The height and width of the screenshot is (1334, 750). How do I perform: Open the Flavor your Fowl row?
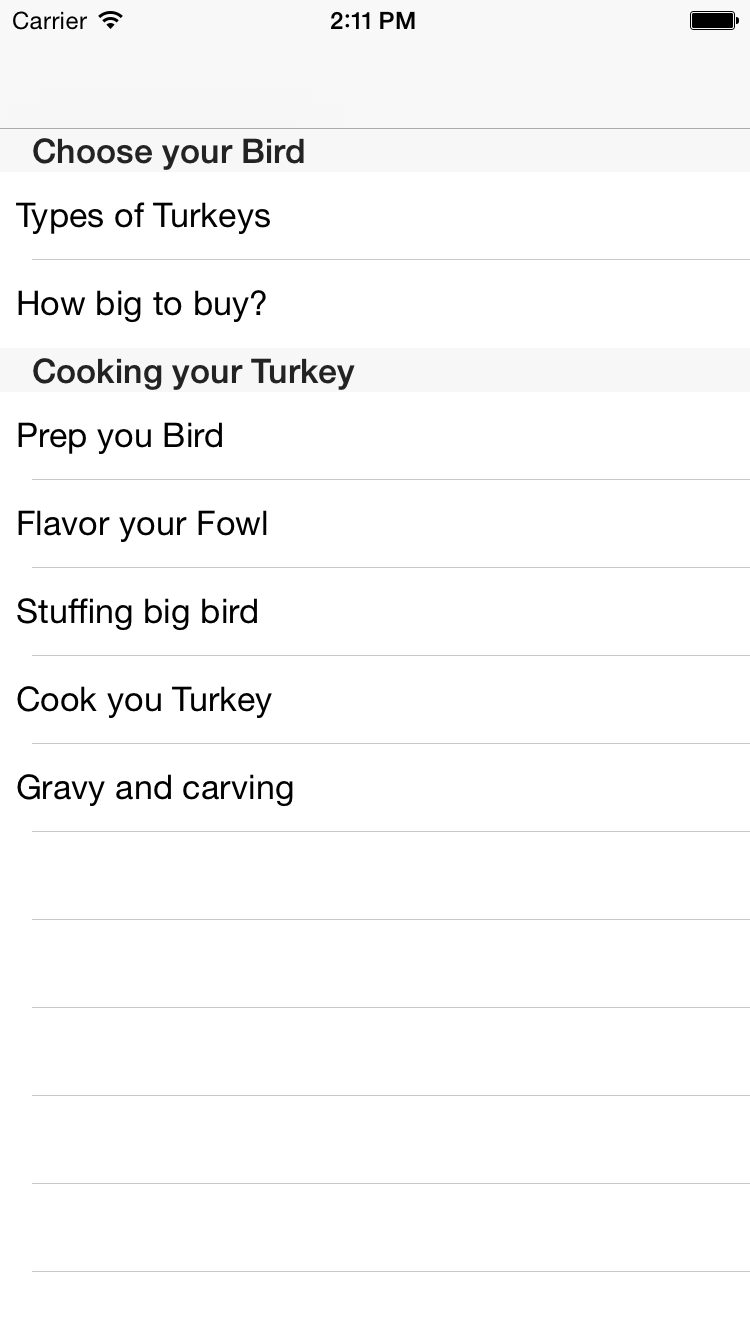375,524
